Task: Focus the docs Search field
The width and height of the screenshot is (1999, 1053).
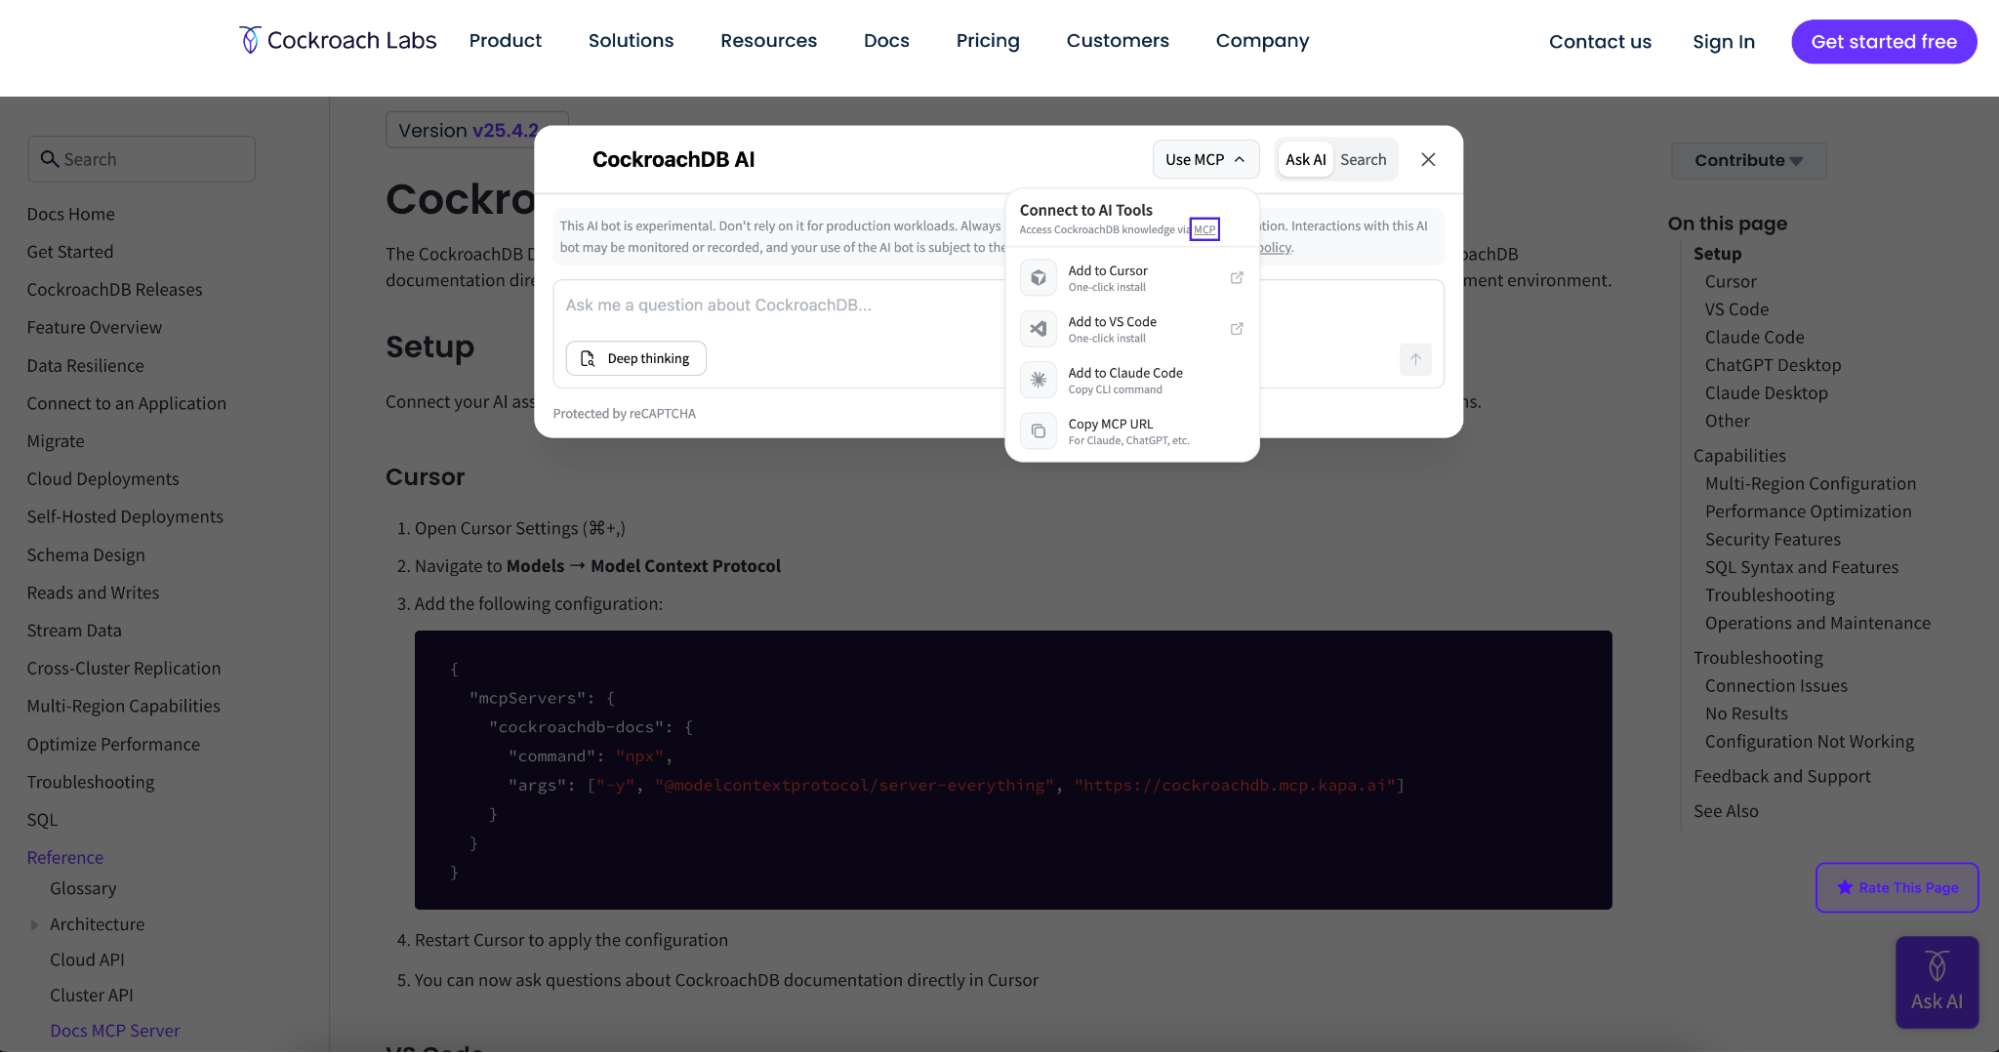Action: pyautogui.click(x=141, y=159)
